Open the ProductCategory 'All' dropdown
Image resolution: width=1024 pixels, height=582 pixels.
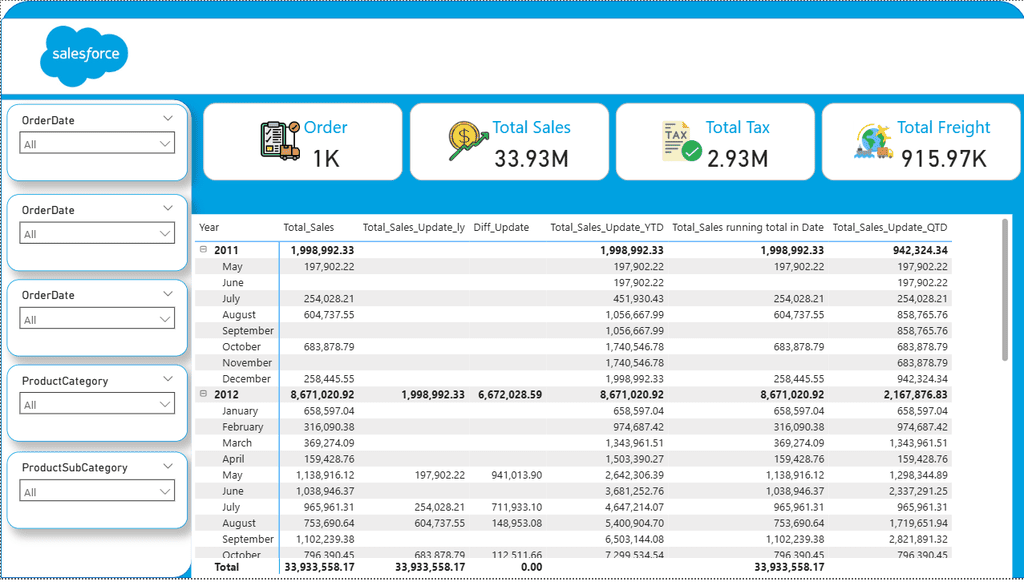click(x=98, y=405)
